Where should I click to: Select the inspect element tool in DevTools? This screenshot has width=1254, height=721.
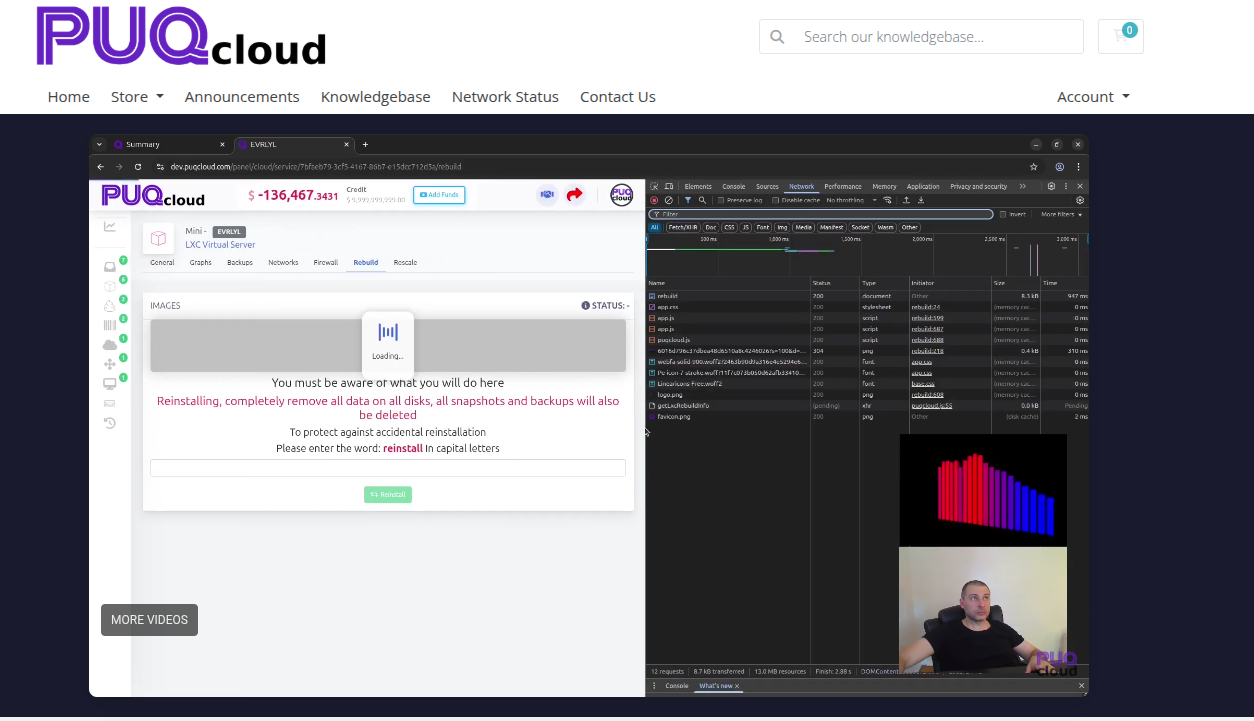pos(655,186)
